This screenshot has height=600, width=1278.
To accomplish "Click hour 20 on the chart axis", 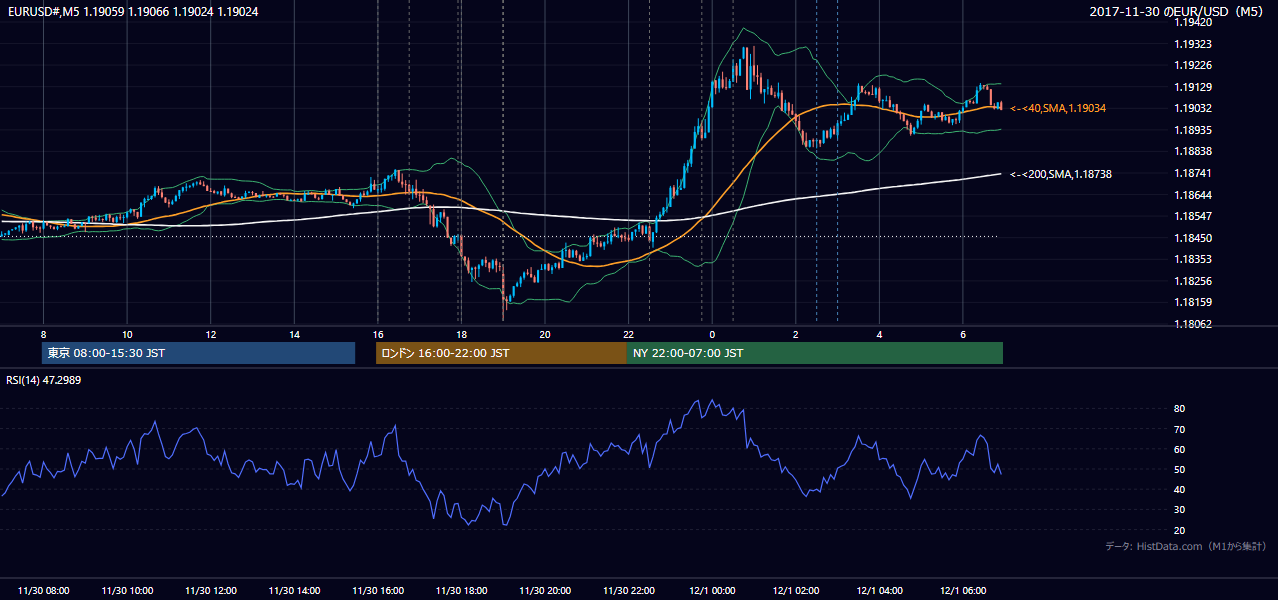I will (545, 334).
